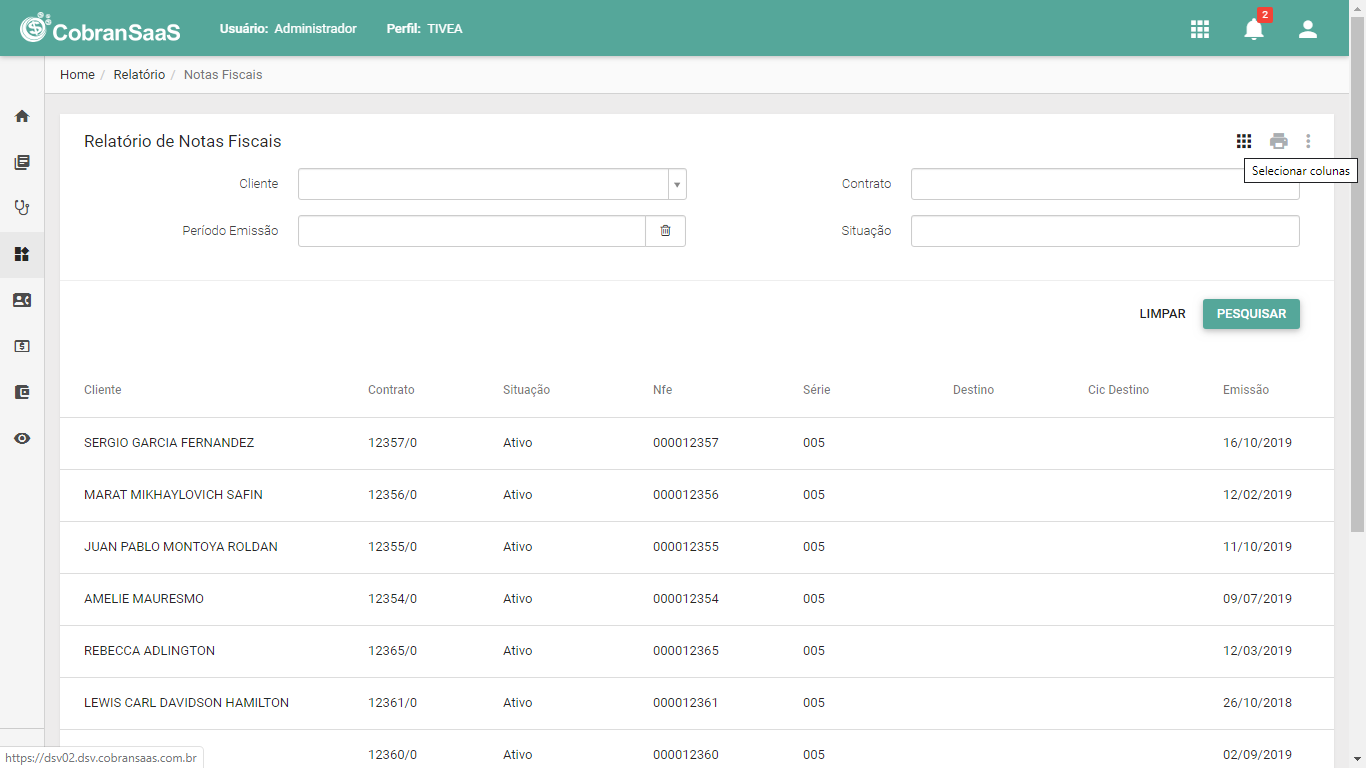Screen dimensions: 1366x768
Task: Click the Notas Fiscais breadcrumb
Action: pyautogui.click(x=223, y=75)
